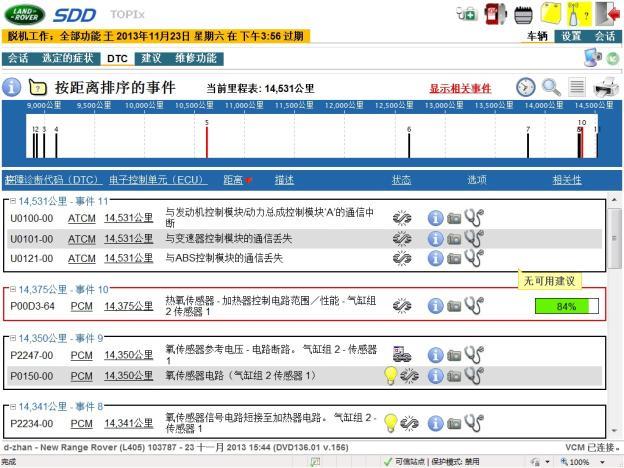
Task: Open info icon for U0100-00
Action: (x=435, y=218)
